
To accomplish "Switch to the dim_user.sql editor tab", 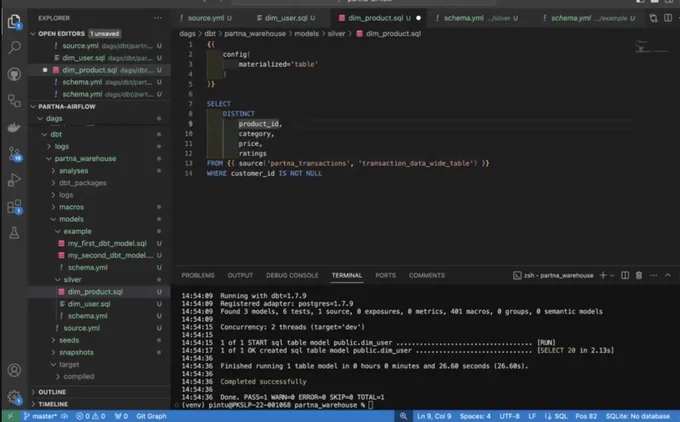I will (286, 18).
